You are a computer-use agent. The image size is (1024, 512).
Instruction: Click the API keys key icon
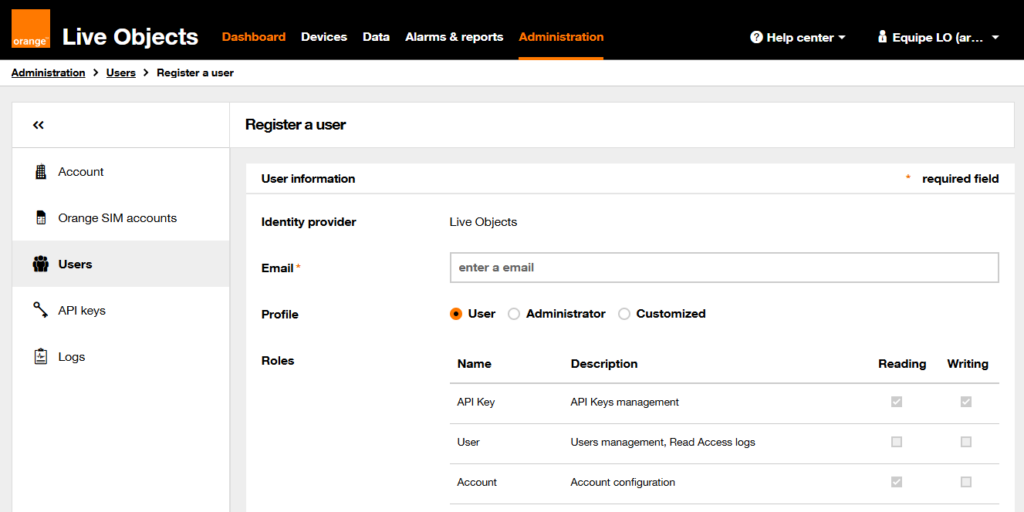pos(41,311)
